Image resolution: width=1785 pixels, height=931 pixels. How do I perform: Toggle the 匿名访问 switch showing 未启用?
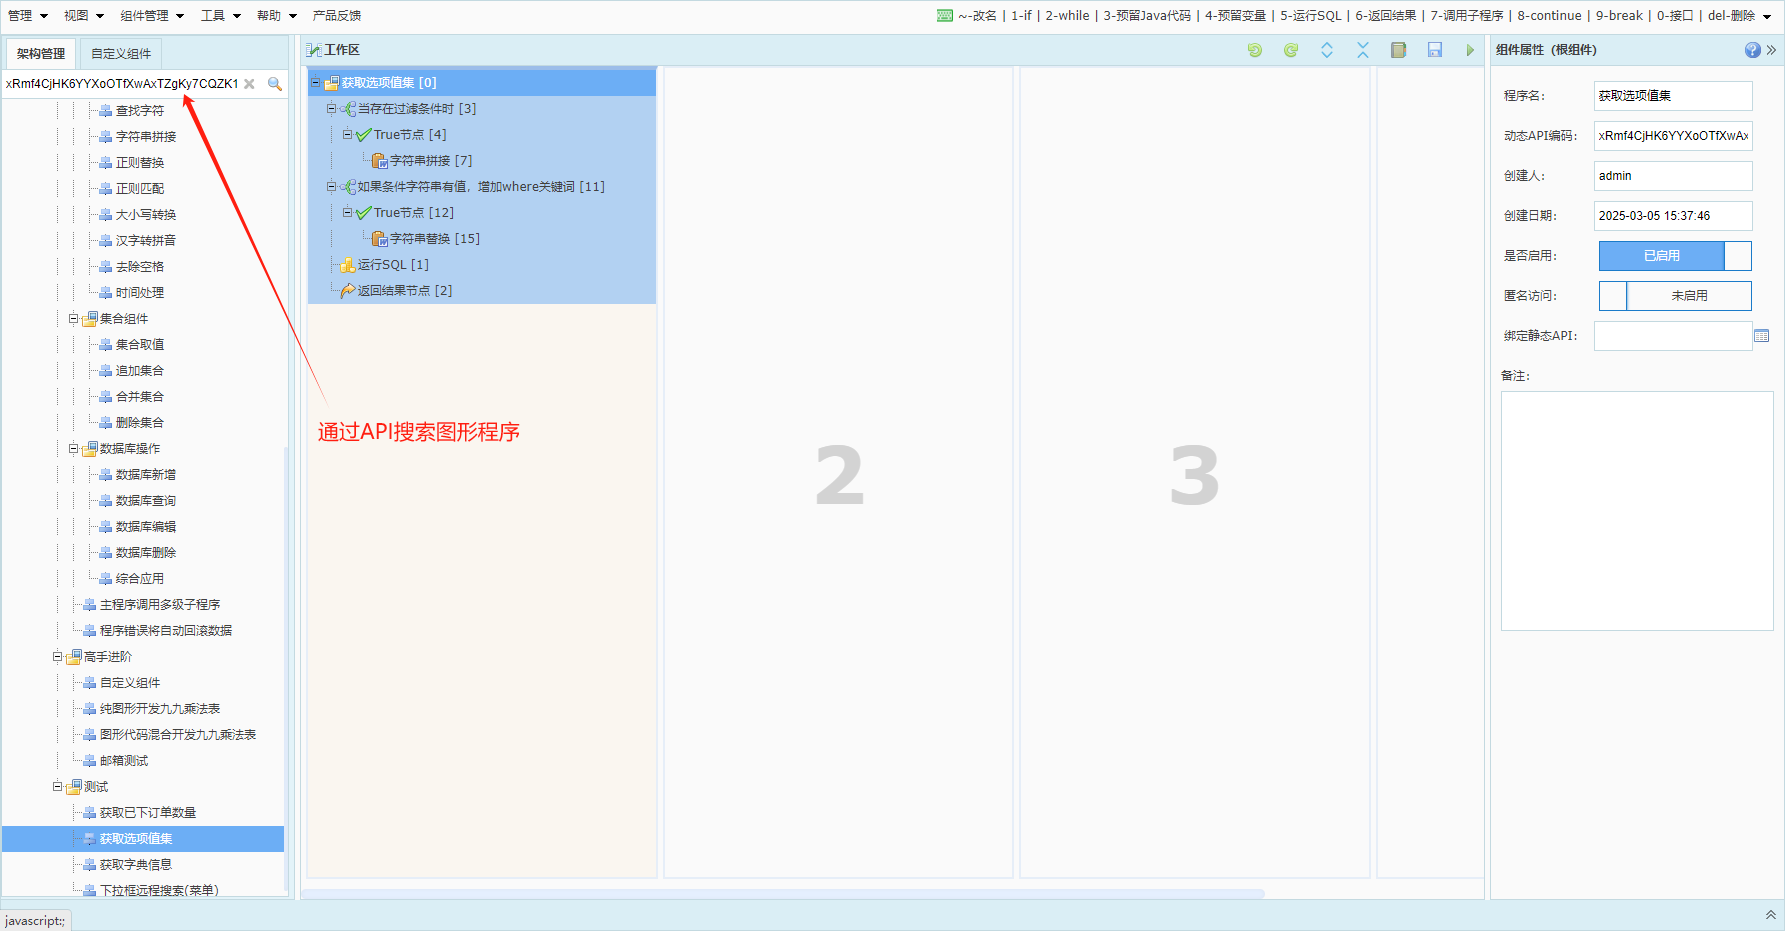(x=1675, y=296)
